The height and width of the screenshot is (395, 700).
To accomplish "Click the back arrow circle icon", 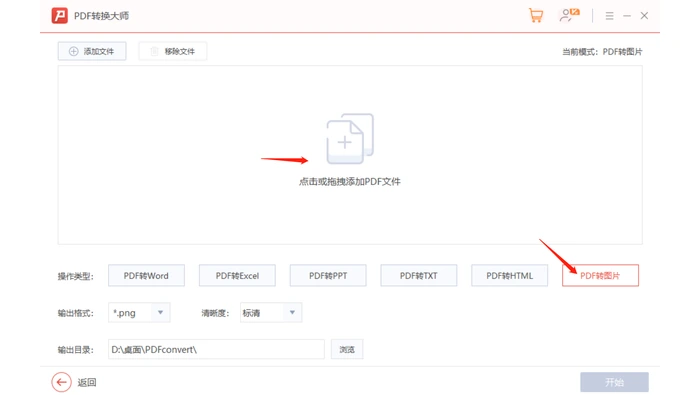I will pos(61,383).
